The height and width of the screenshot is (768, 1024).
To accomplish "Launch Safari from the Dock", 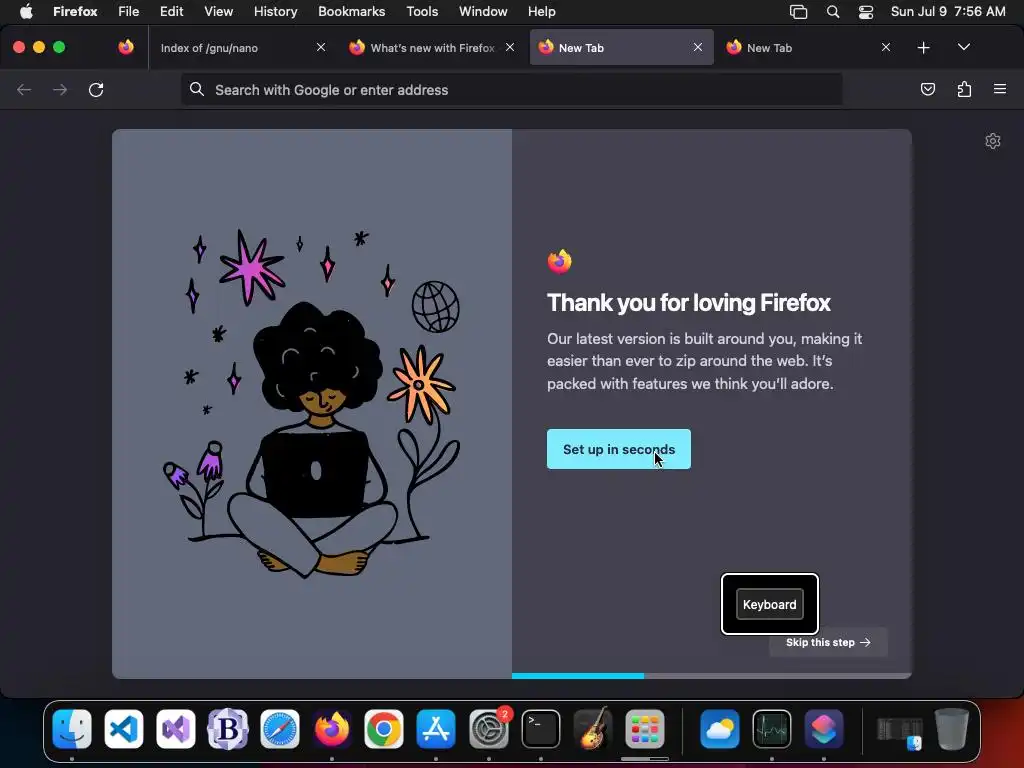I will tap(280, 729).
